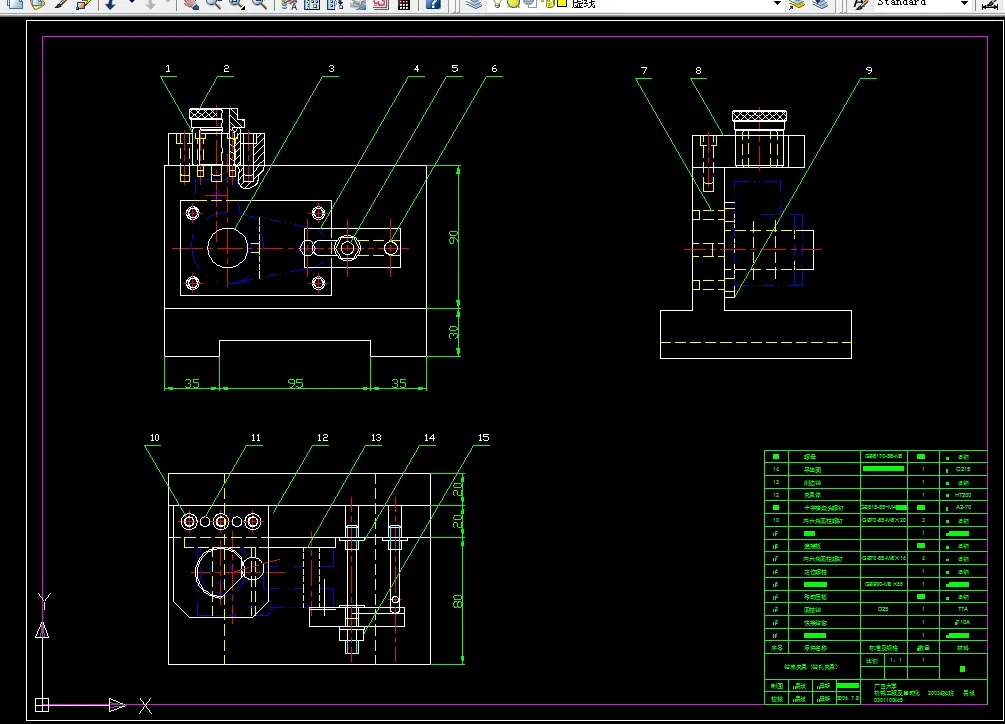Select the vertical 30 dimension text
This screenshot has width=1005, height=724.
click(454, 332)
